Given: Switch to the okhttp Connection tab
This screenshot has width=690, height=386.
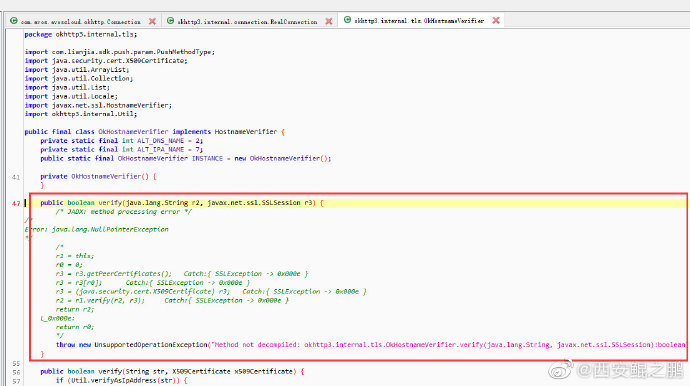Looking at the screenshot, I should [x=81, y=21].
